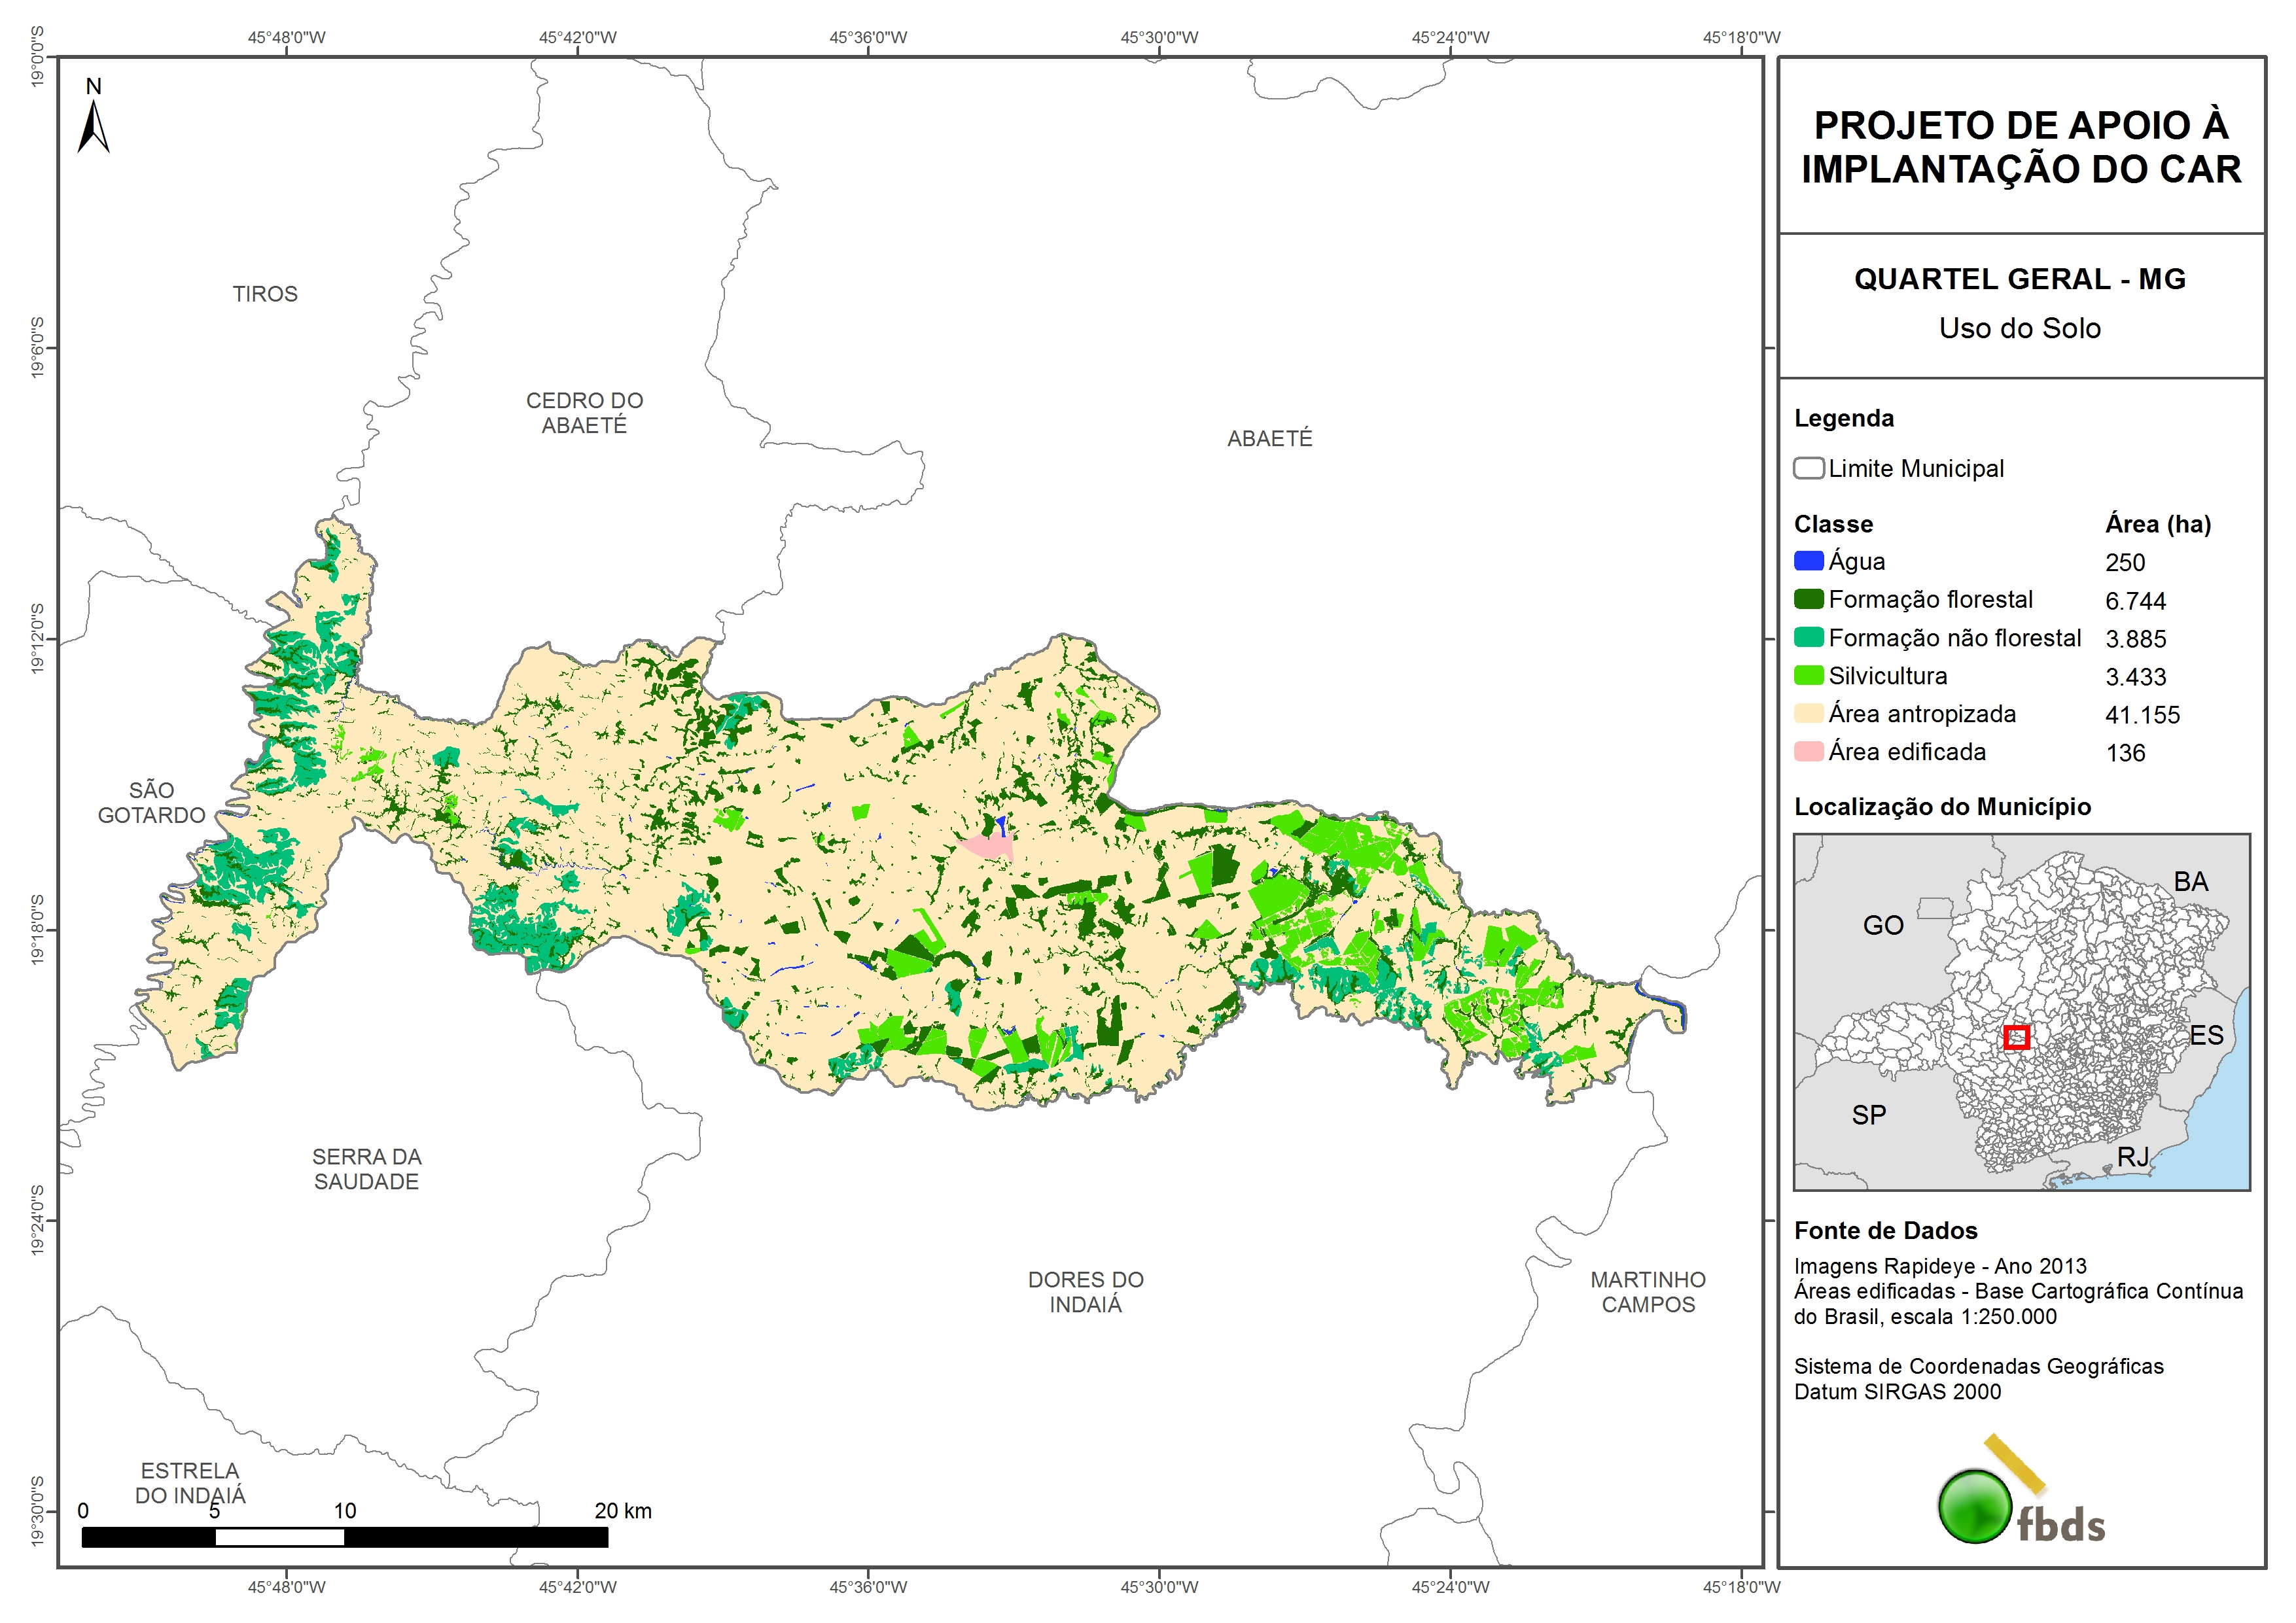Click the Limite Municipal legend symbol
Image resolution: width=2296 pixels, height=1623 pixels.
[1808, 468]
